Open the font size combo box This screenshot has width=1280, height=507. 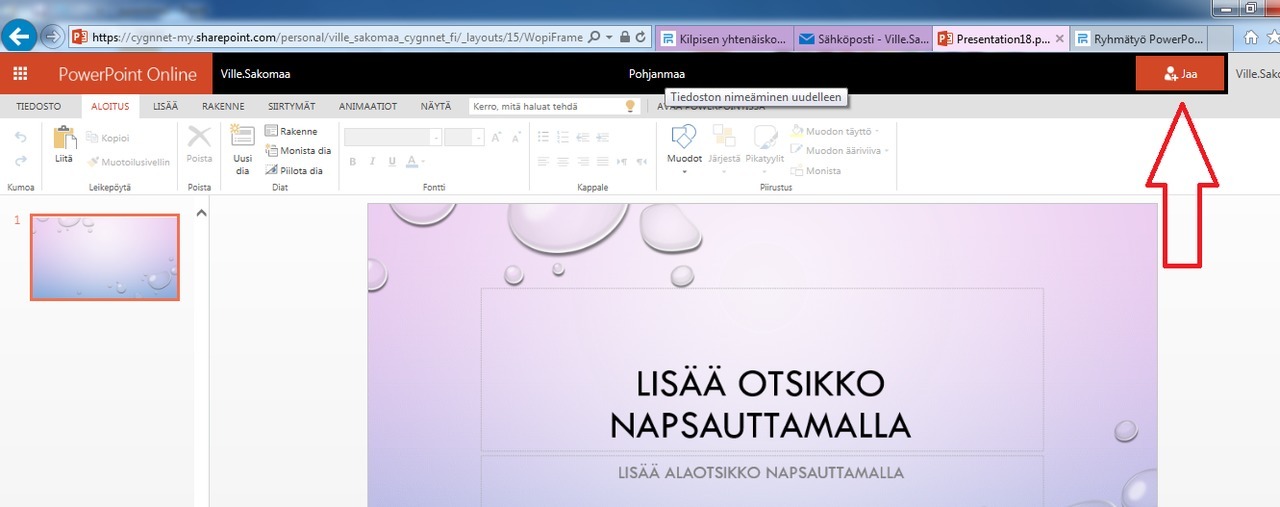point(464,137)
